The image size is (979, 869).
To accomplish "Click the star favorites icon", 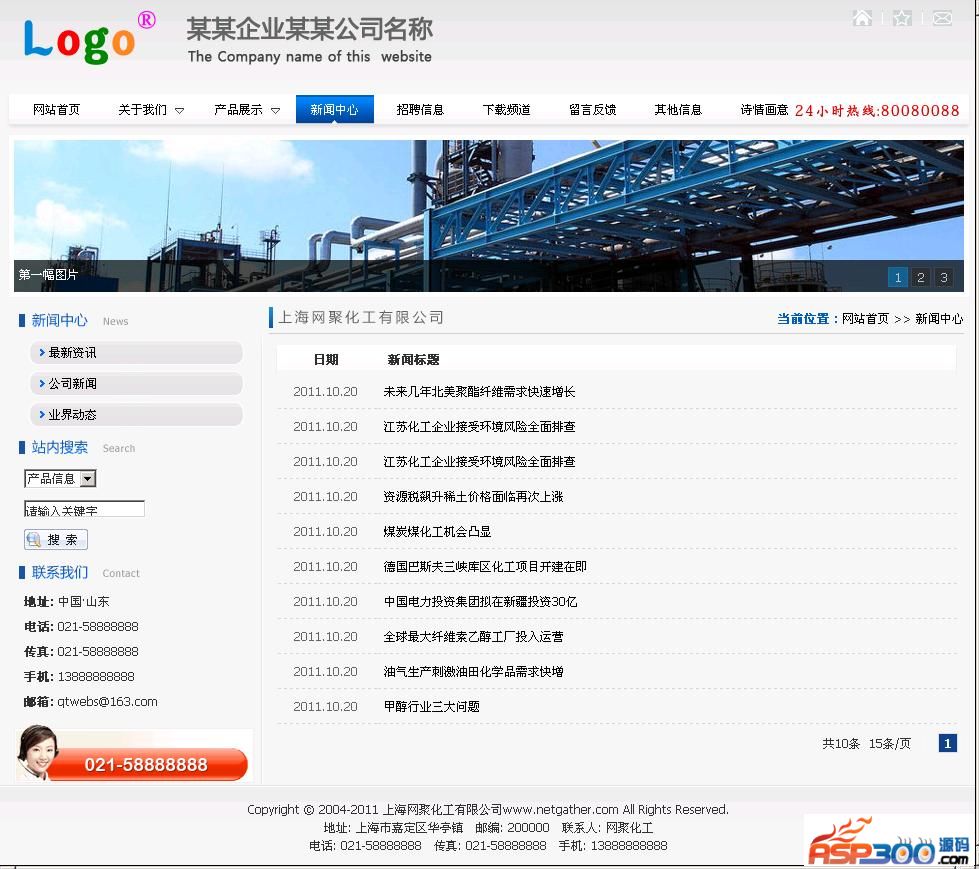I will [x=902, y=18].
